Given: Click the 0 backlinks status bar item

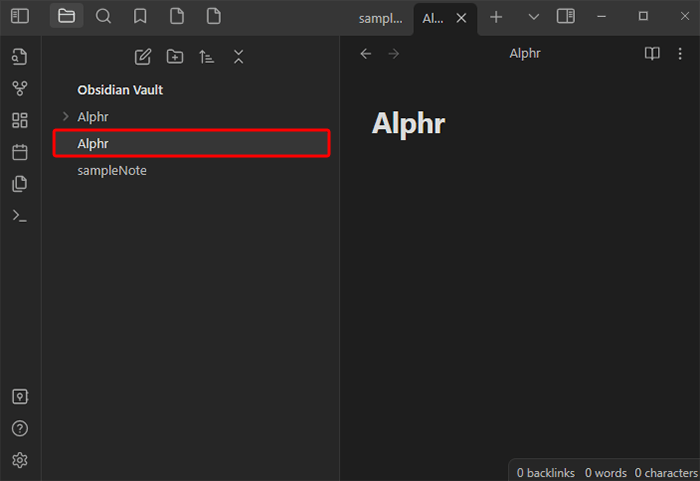Looking at the screenshot, I should pos(544,471).
